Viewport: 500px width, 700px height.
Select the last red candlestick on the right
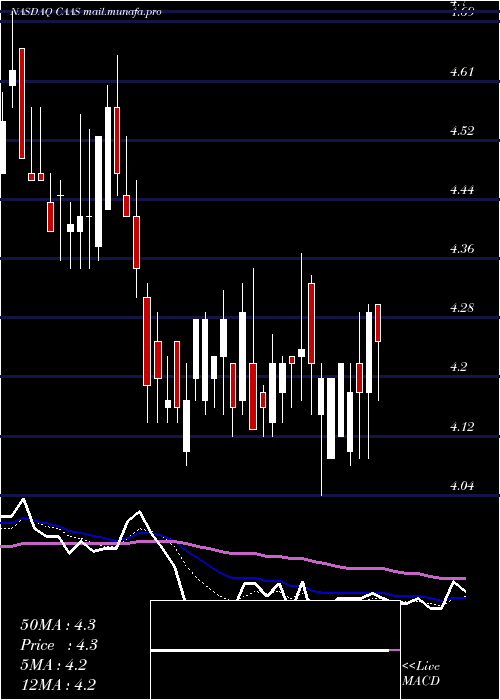(x=378, y=323)
